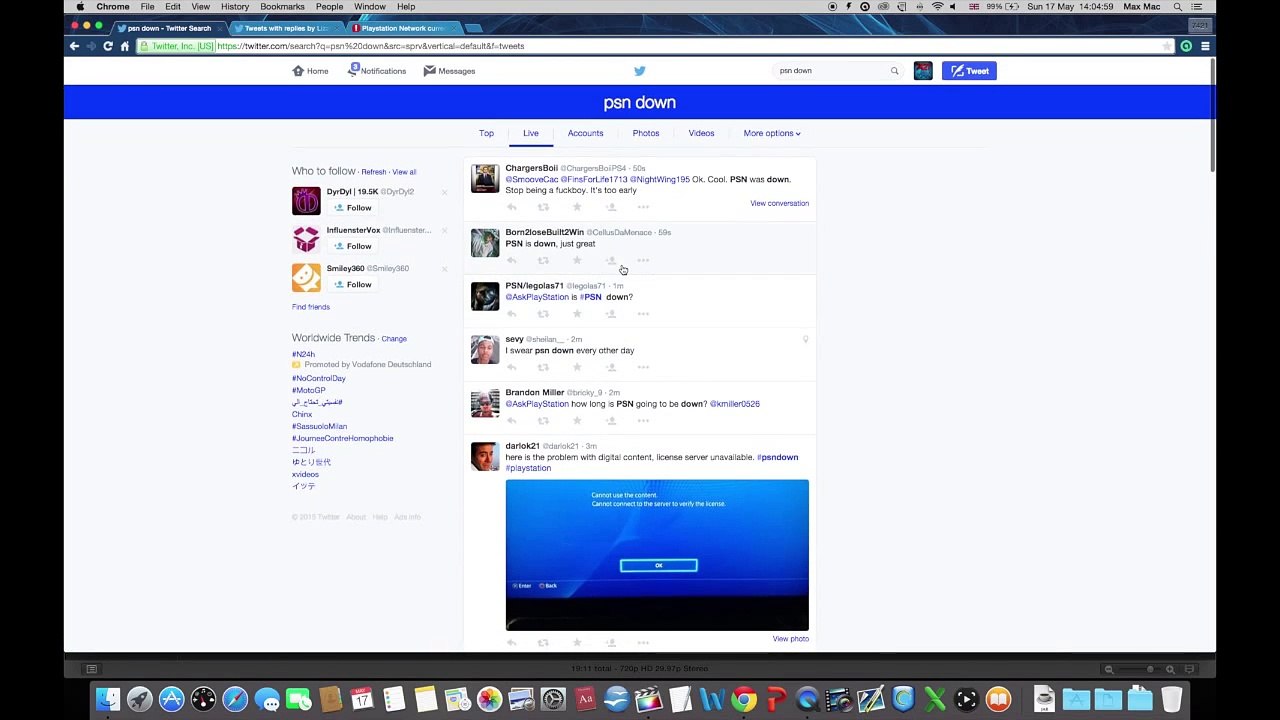Compose with the Tweet button
1280x720 pixels.
coord(969,71)
